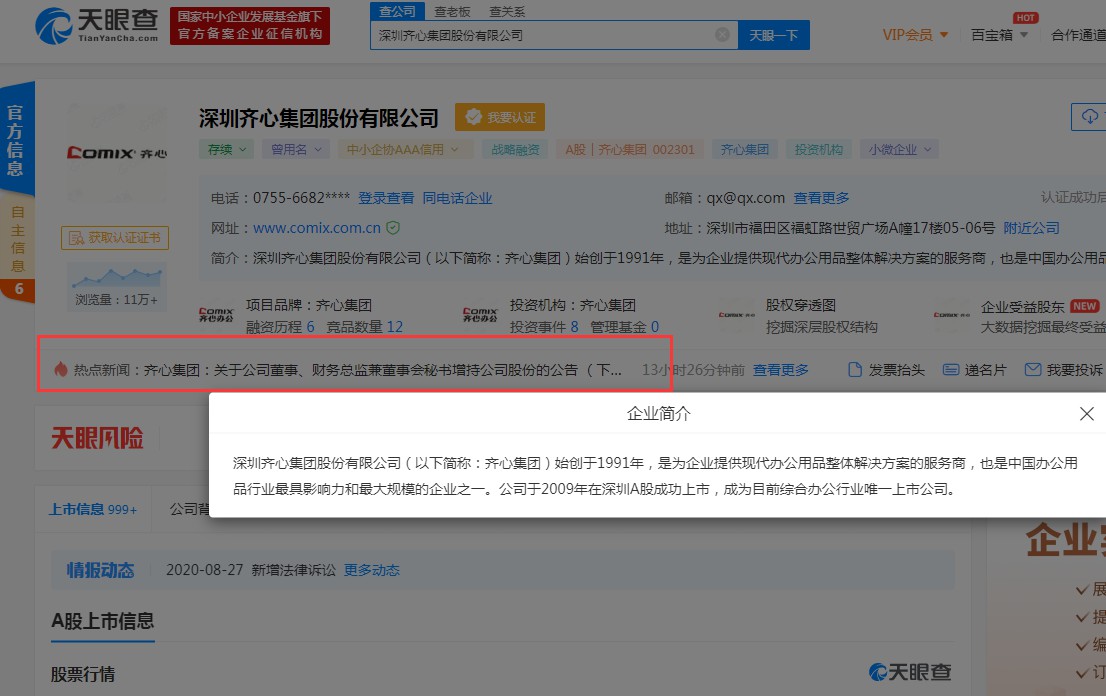The image size is (1106, 696).
Task: Expand the 存续 status tag dropdown
Action: tap(226, 149)
